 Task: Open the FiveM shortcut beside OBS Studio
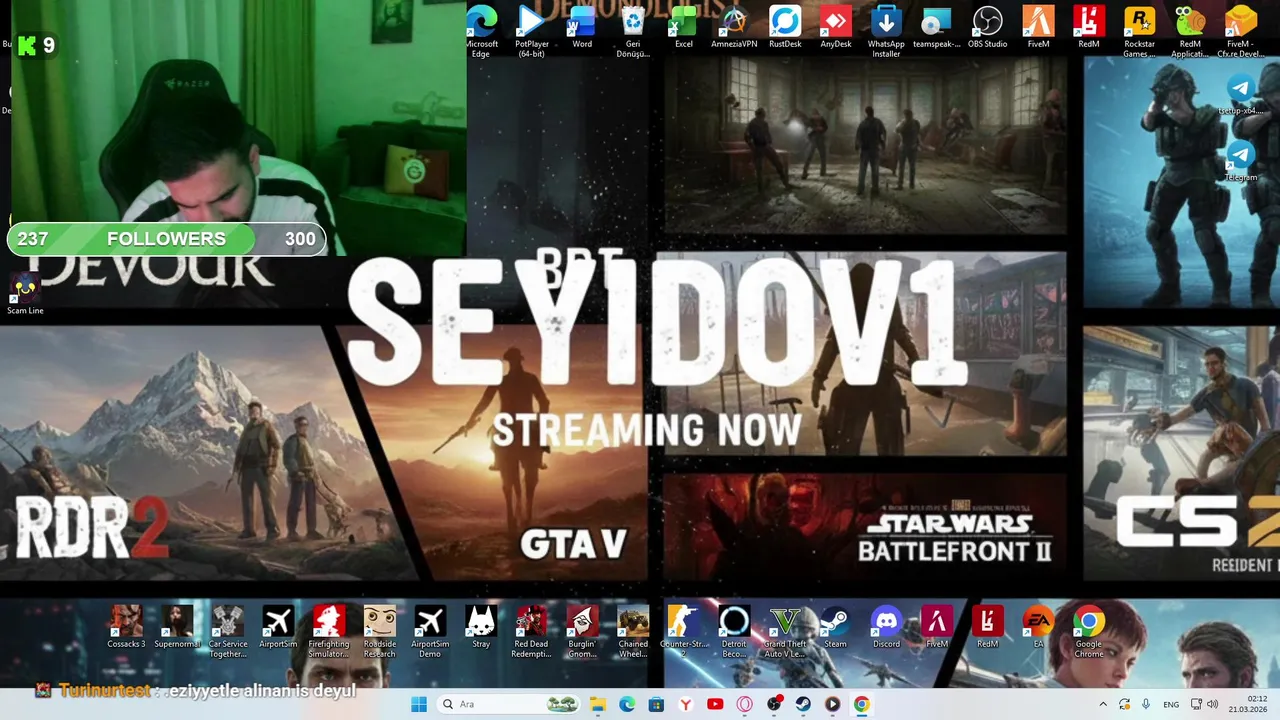click(x=1038, y=26)
